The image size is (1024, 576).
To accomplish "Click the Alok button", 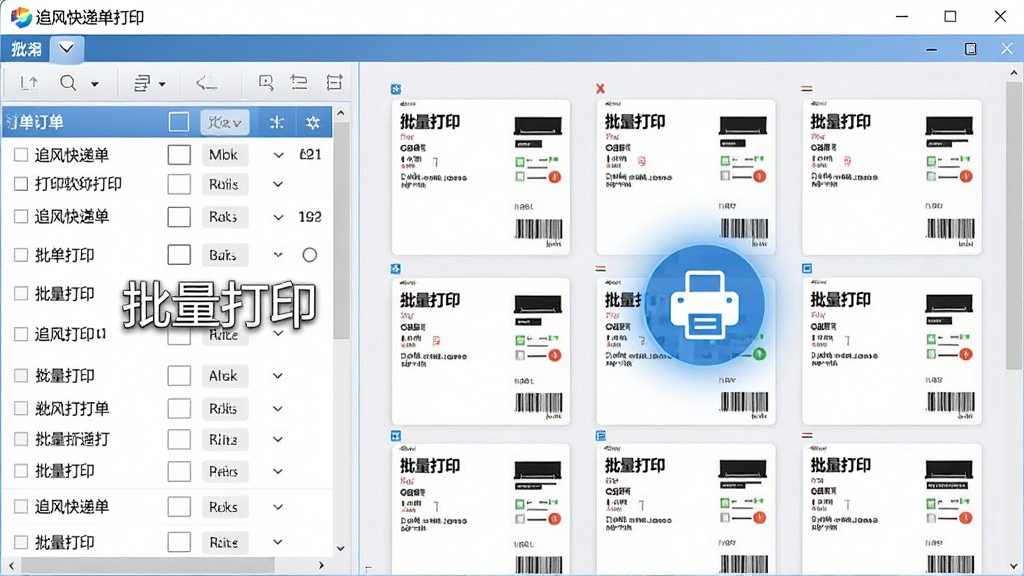I will coord(224,376).
